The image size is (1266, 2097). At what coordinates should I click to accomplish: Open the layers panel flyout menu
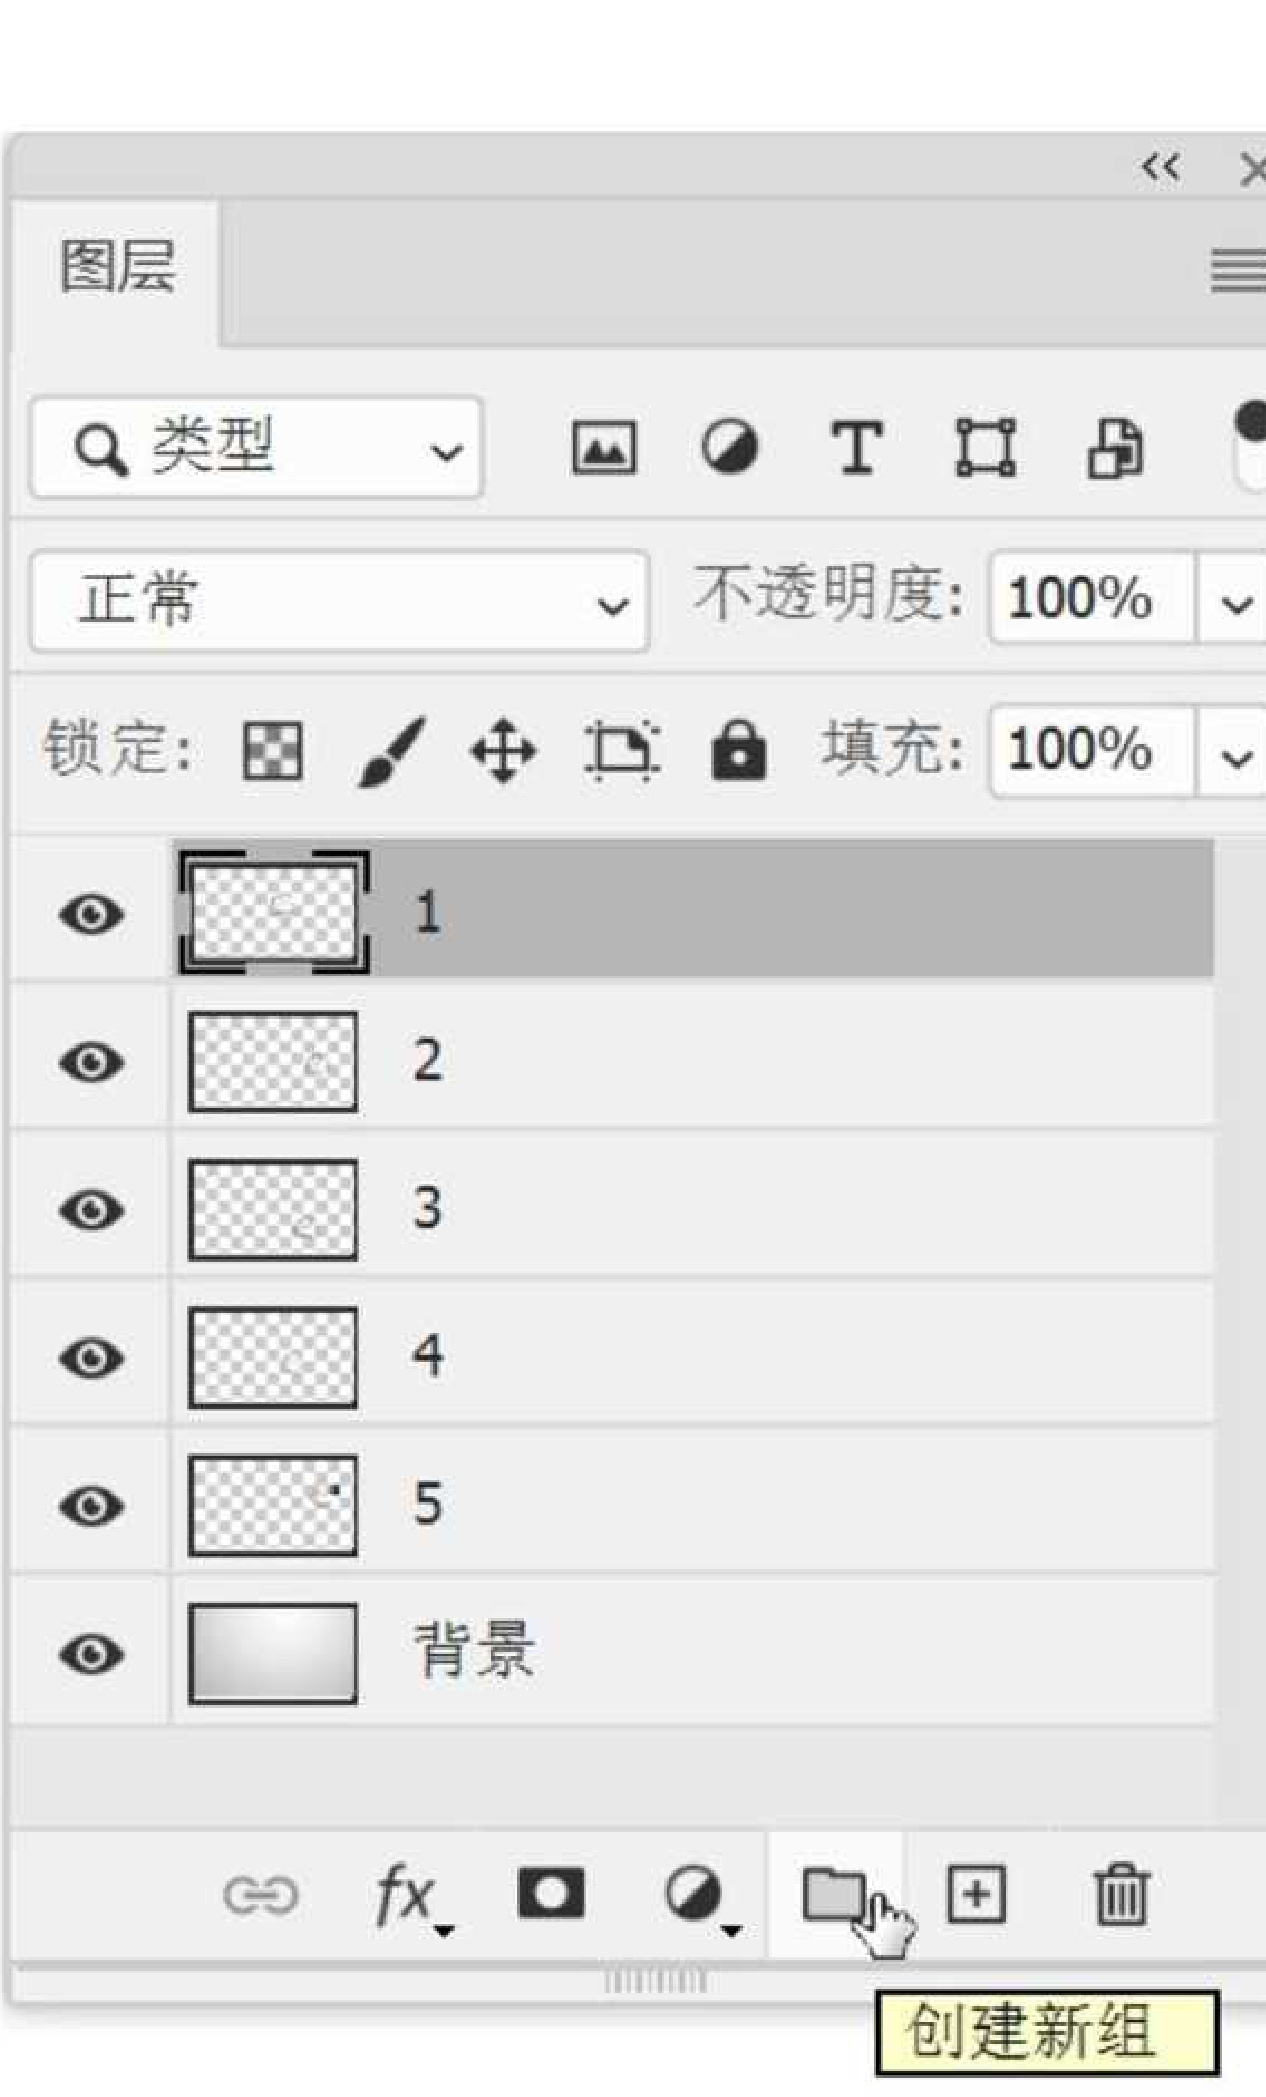[x=1237, y=270]
